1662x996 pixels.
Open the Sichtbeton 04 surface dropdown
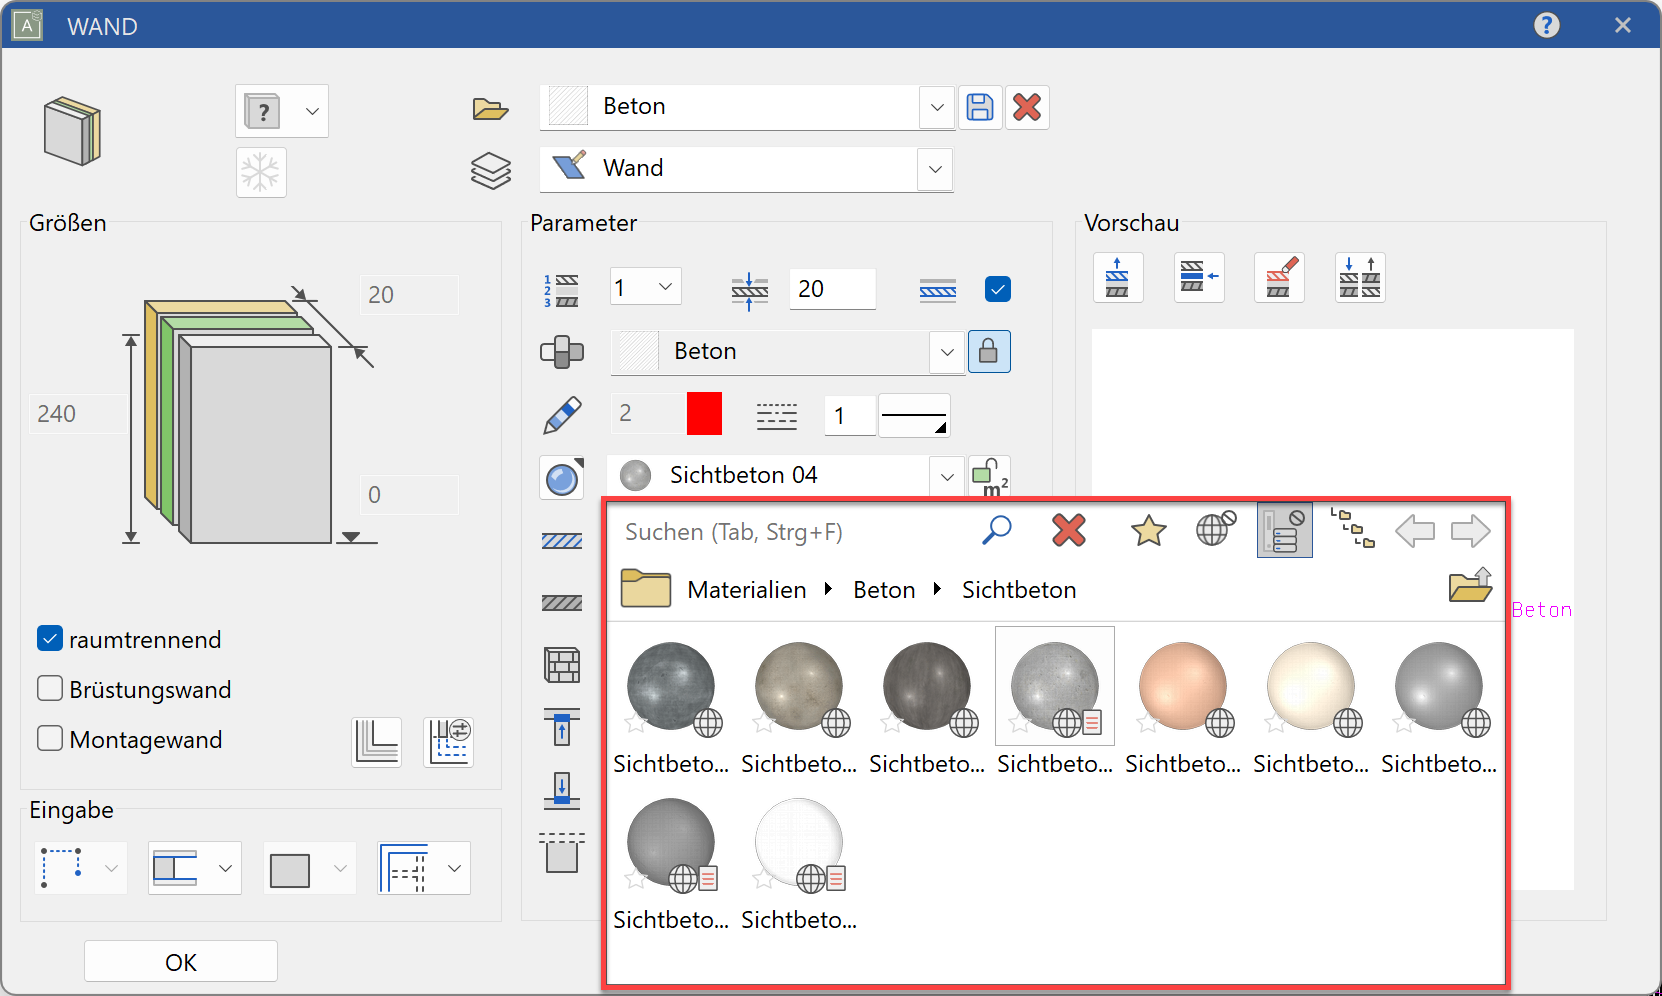(x=946, y=477)
